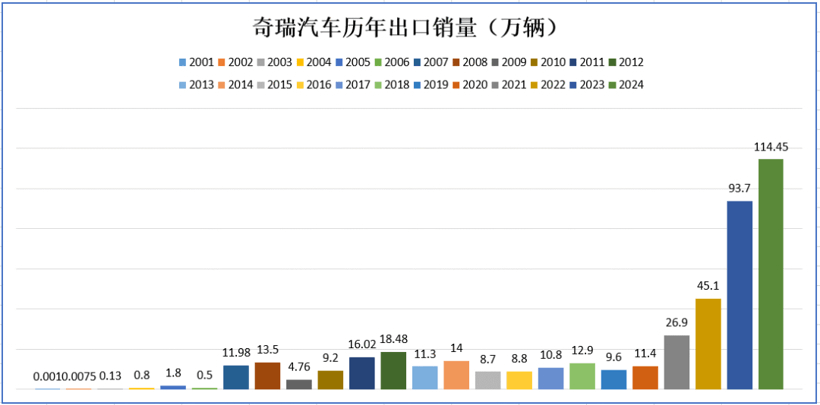Click the 2013 legend entry
820x405 pixels.
click(196, 85)
